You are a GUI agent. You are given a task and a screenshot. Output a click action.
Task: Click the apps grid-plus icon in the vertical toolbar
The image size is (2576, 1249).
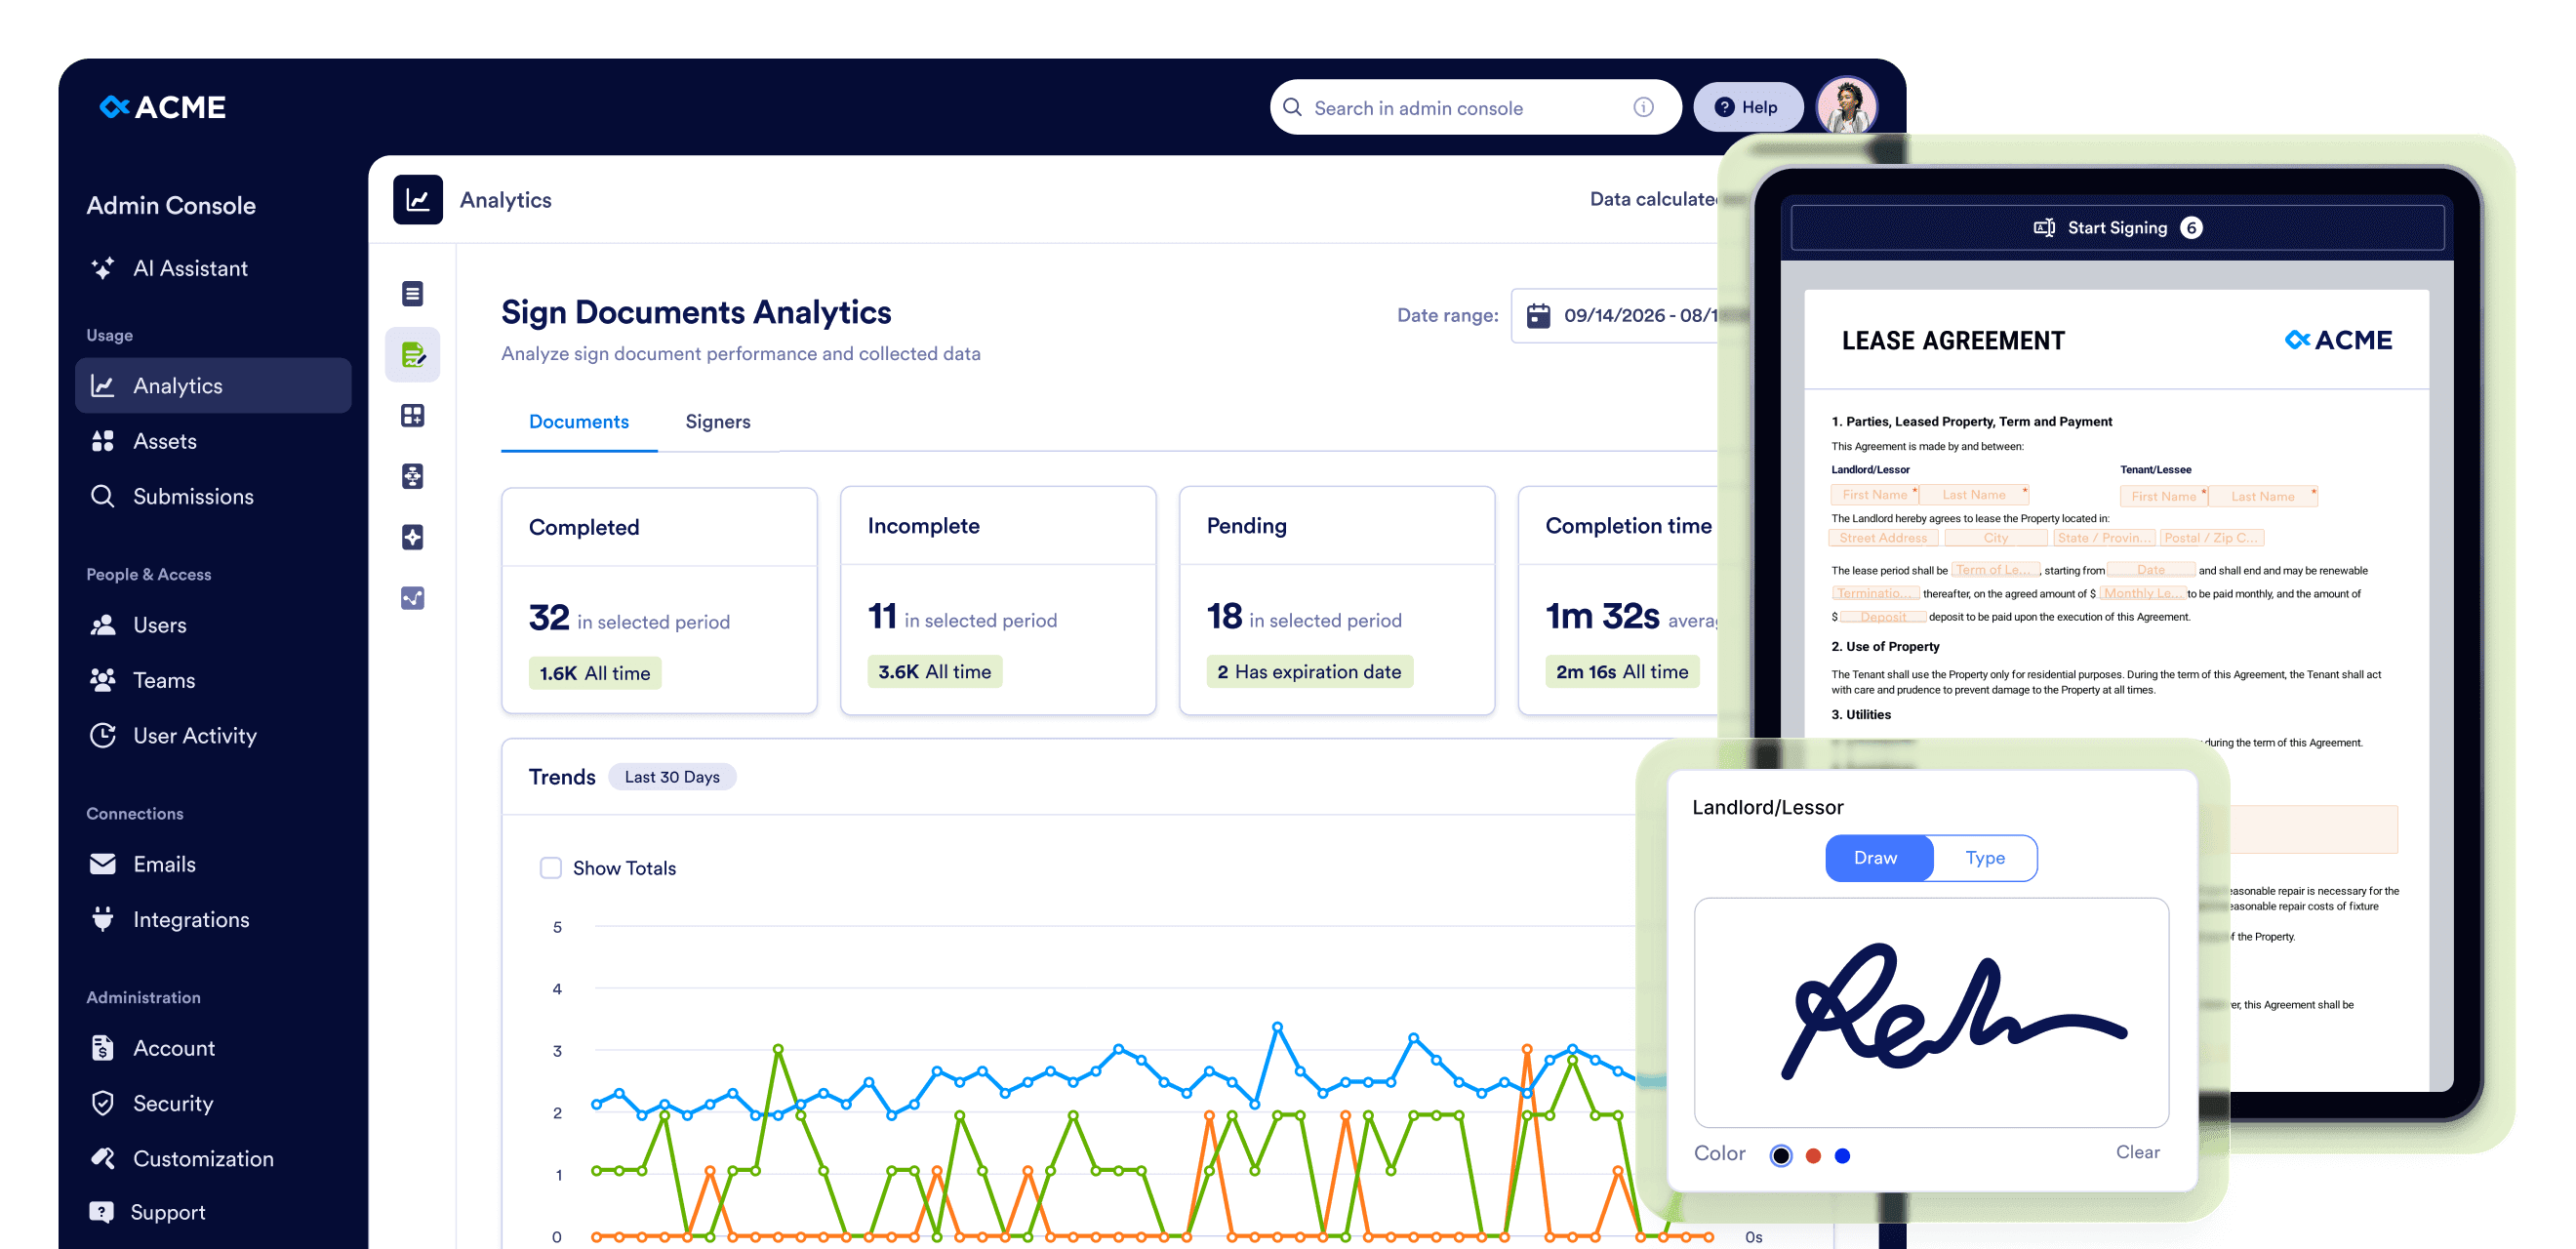(x=412, y=415)
